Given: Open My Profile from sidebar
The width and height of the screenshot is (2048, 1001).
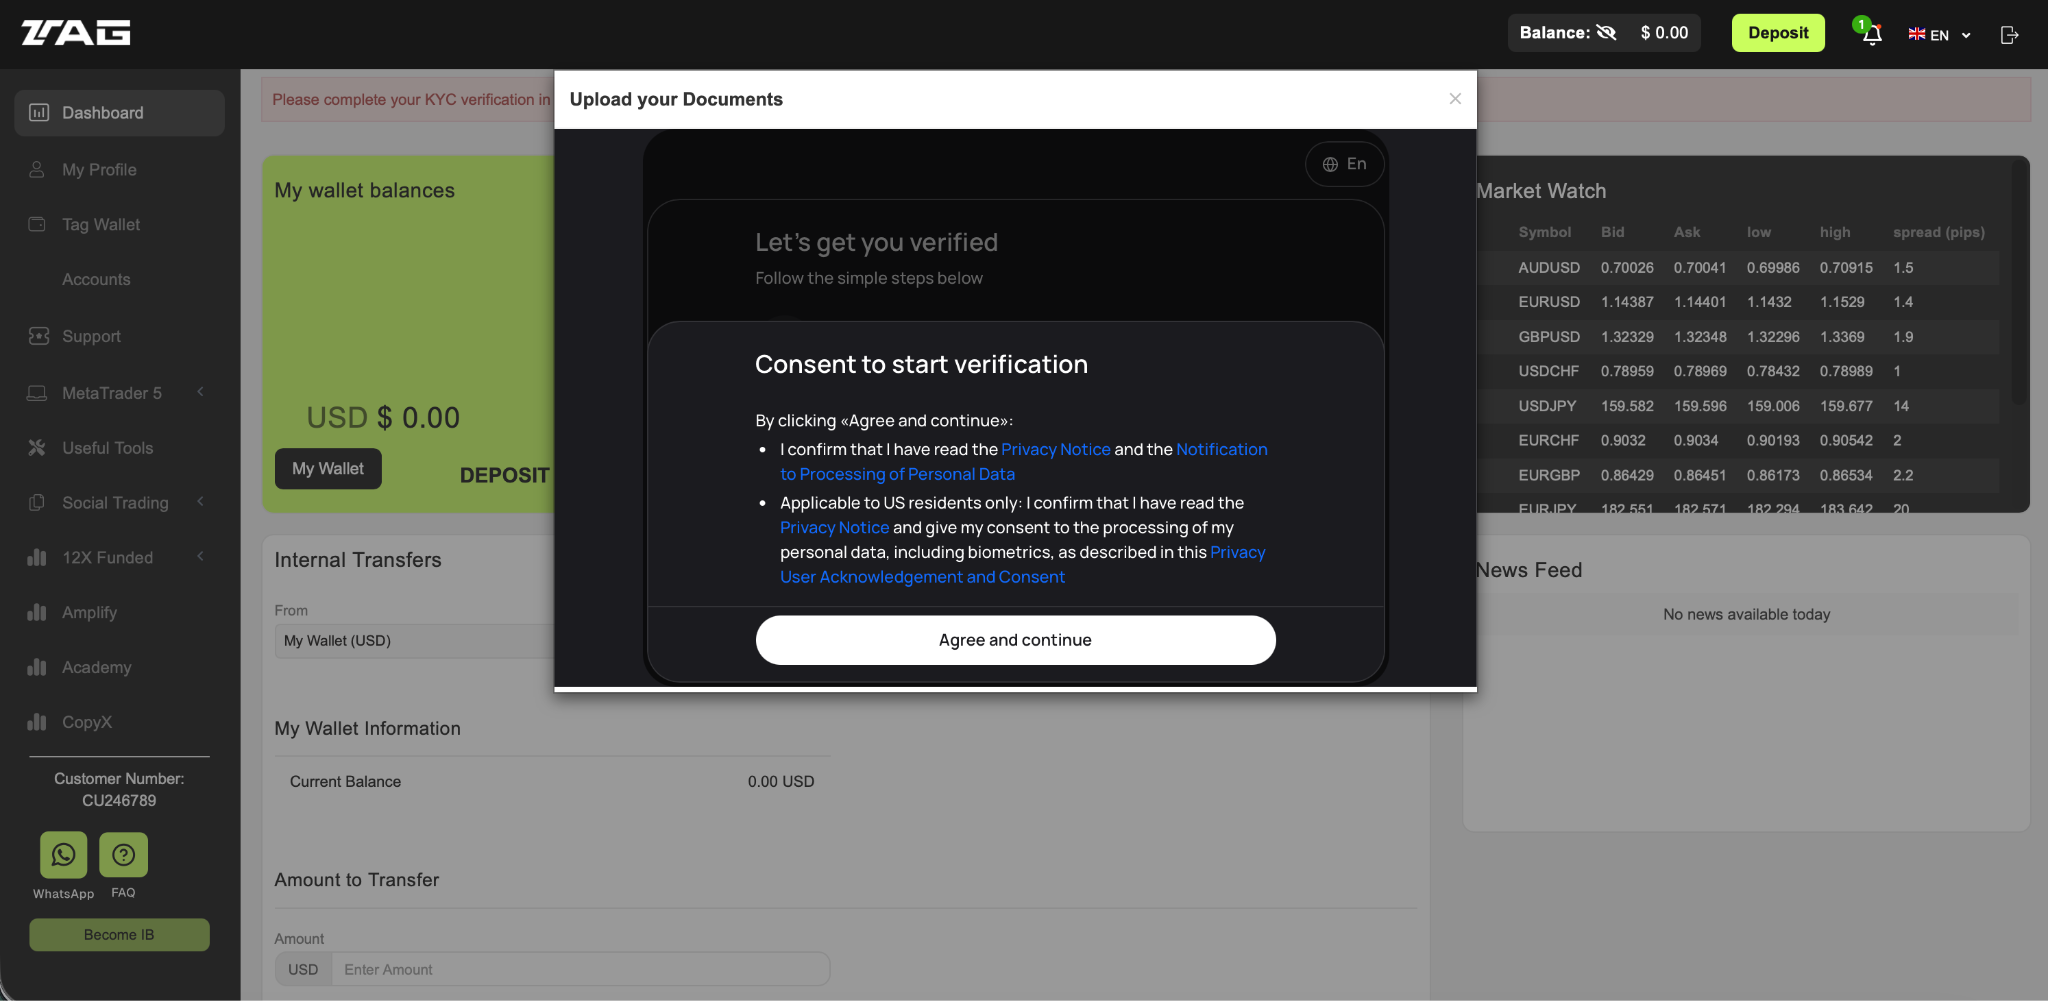Looking at the screenshot, I should [99, 170].
